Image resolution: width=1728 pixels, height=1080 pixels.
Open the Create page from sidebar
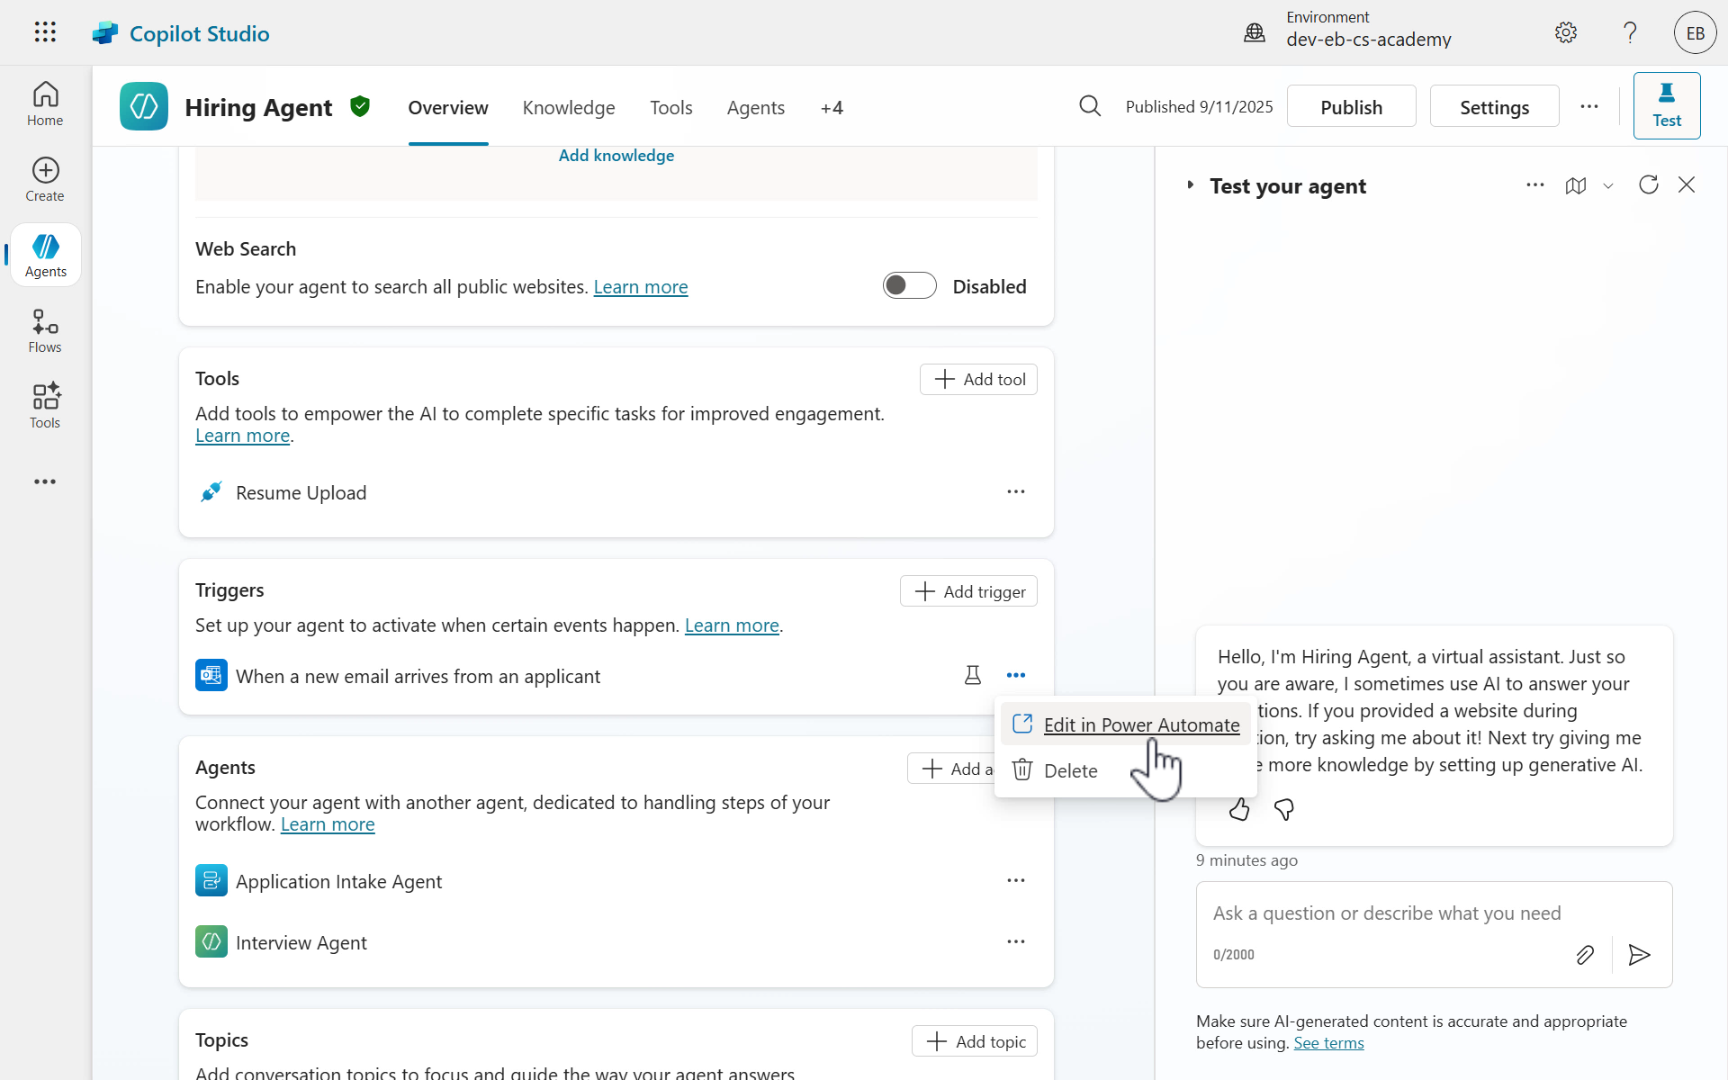point(45,180)
